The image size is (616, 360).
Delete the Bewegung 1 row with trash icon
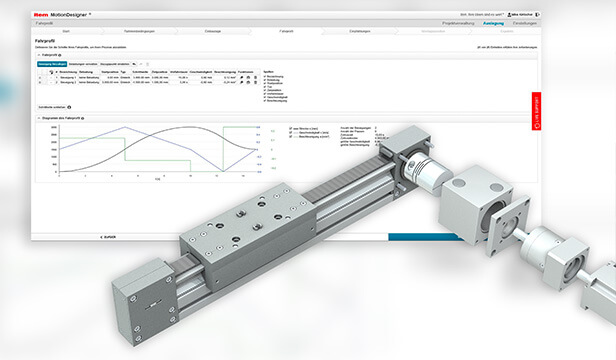(255, 78)
